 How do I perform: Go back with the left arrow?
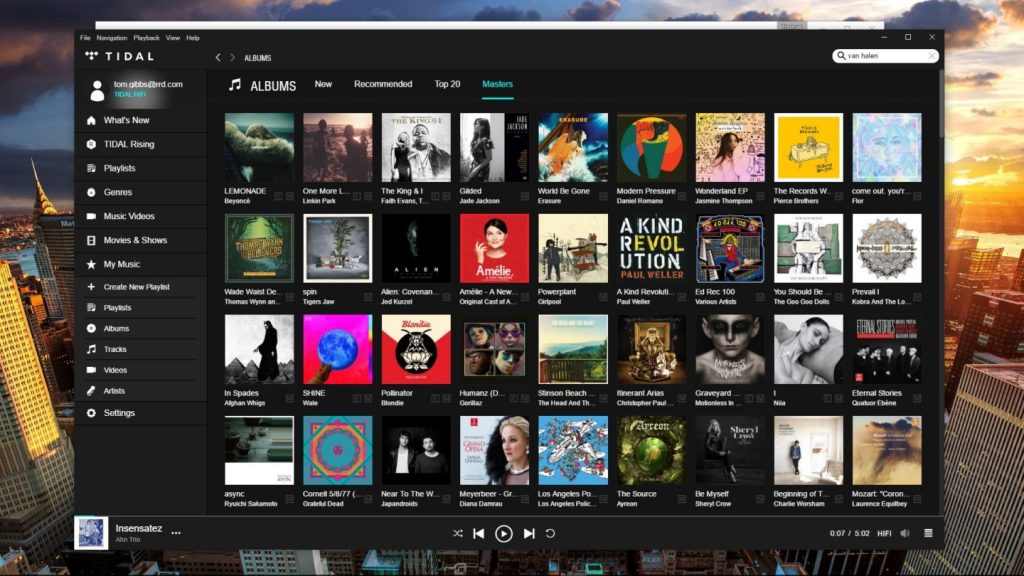(218, 57)
